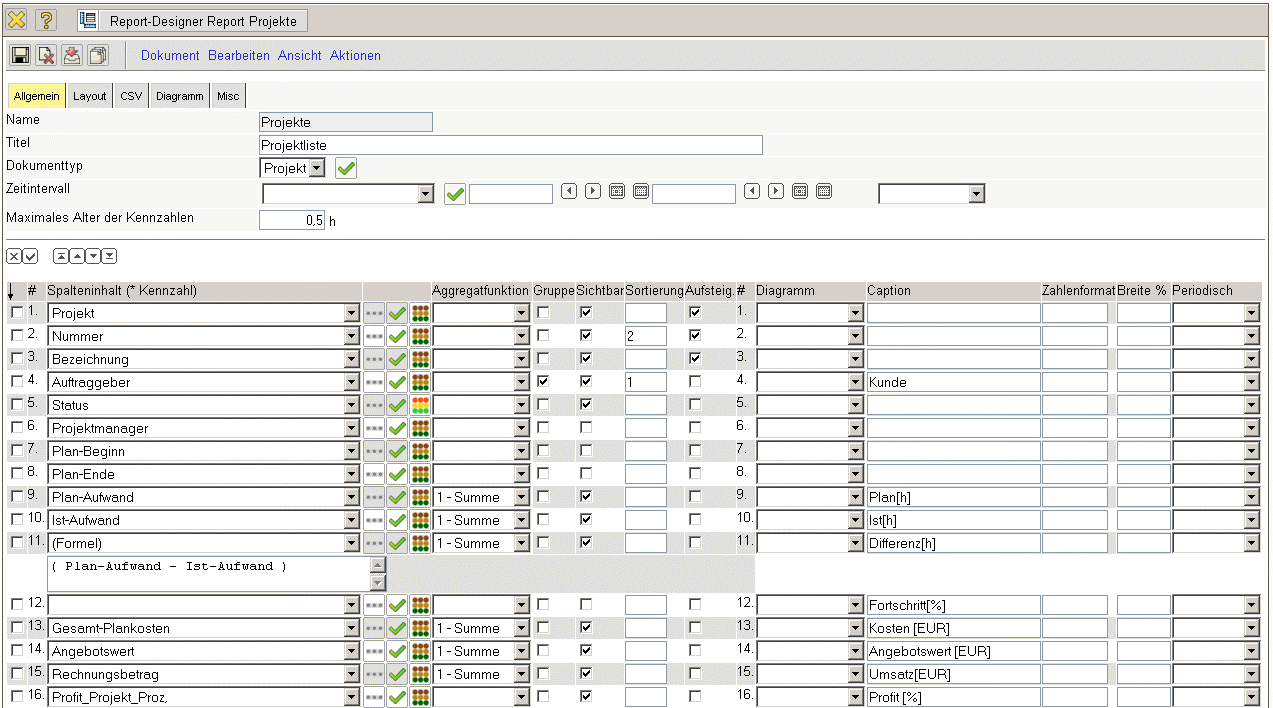Open the Bearbeiten menu
The image size is (1273, 708).
[239, 56]
